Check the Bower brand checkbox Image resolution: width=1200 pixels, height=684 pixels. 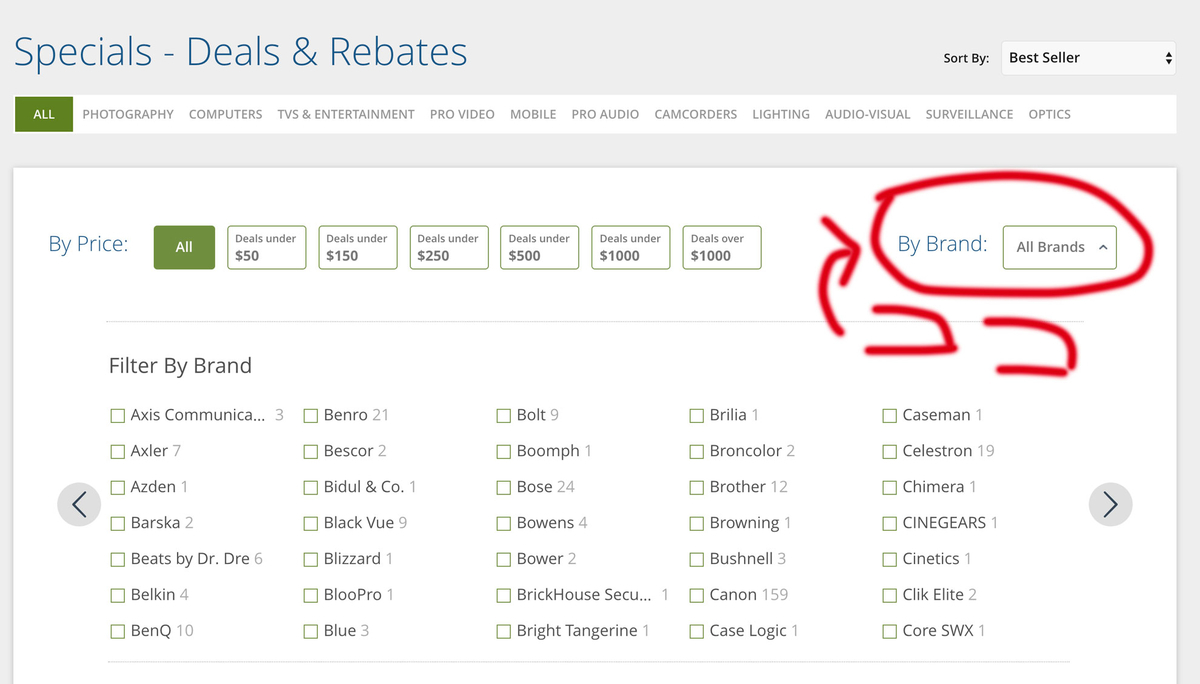[x=504, y=559]
